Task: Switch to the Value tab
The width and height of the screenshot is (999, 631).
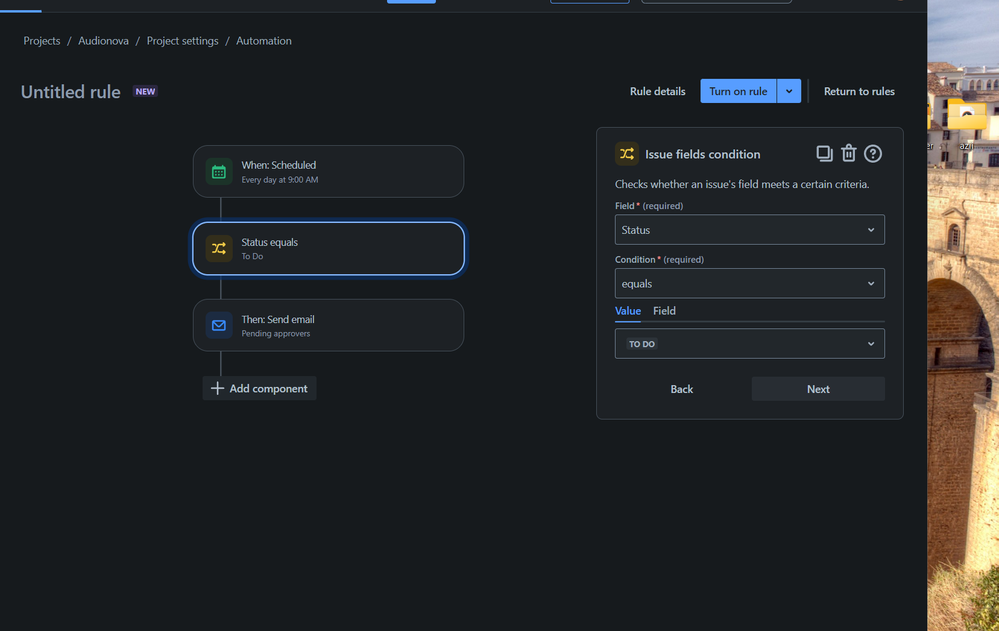Action: [628, 311]
